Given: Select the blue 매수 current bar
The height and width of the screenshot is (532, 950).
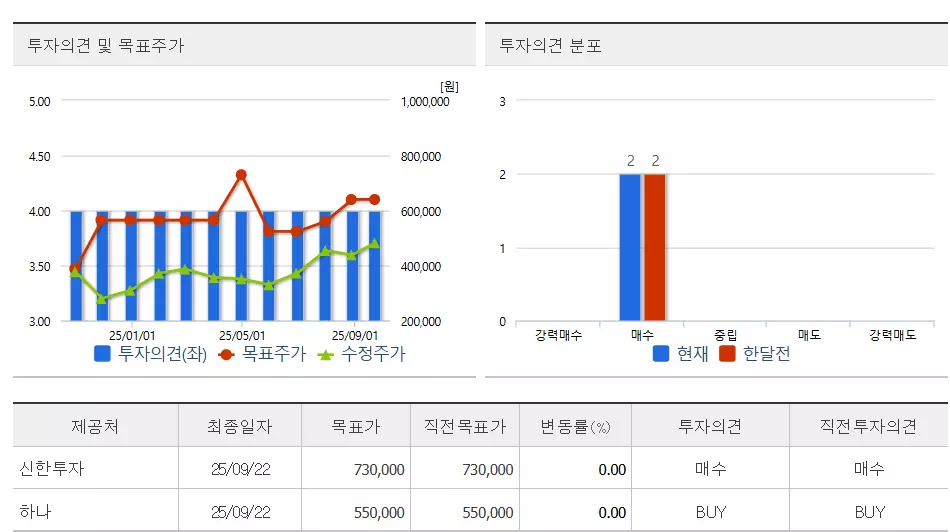Looking at the screenshot, I should click(630, 247).
